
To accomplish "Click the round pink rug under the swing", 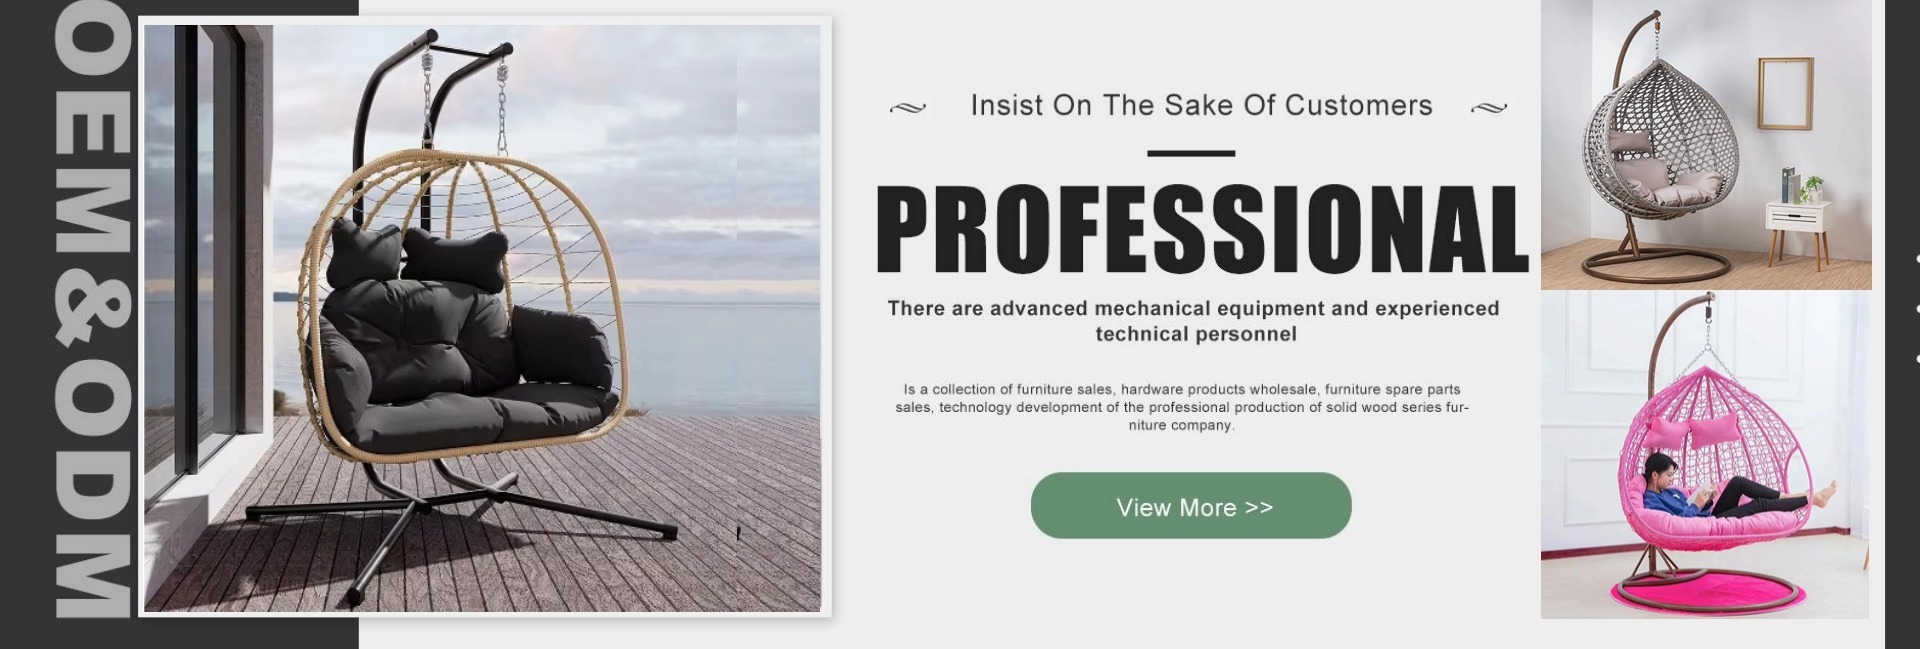I will click(1709, 593).
